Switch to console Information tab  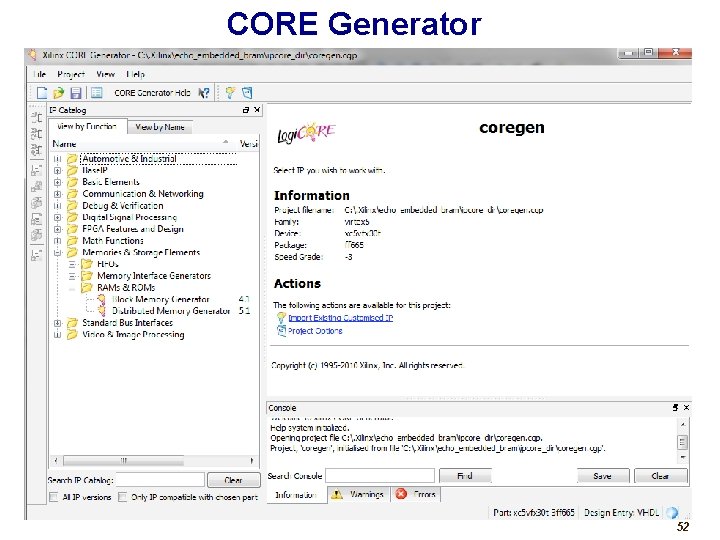(x=296, y=495)
